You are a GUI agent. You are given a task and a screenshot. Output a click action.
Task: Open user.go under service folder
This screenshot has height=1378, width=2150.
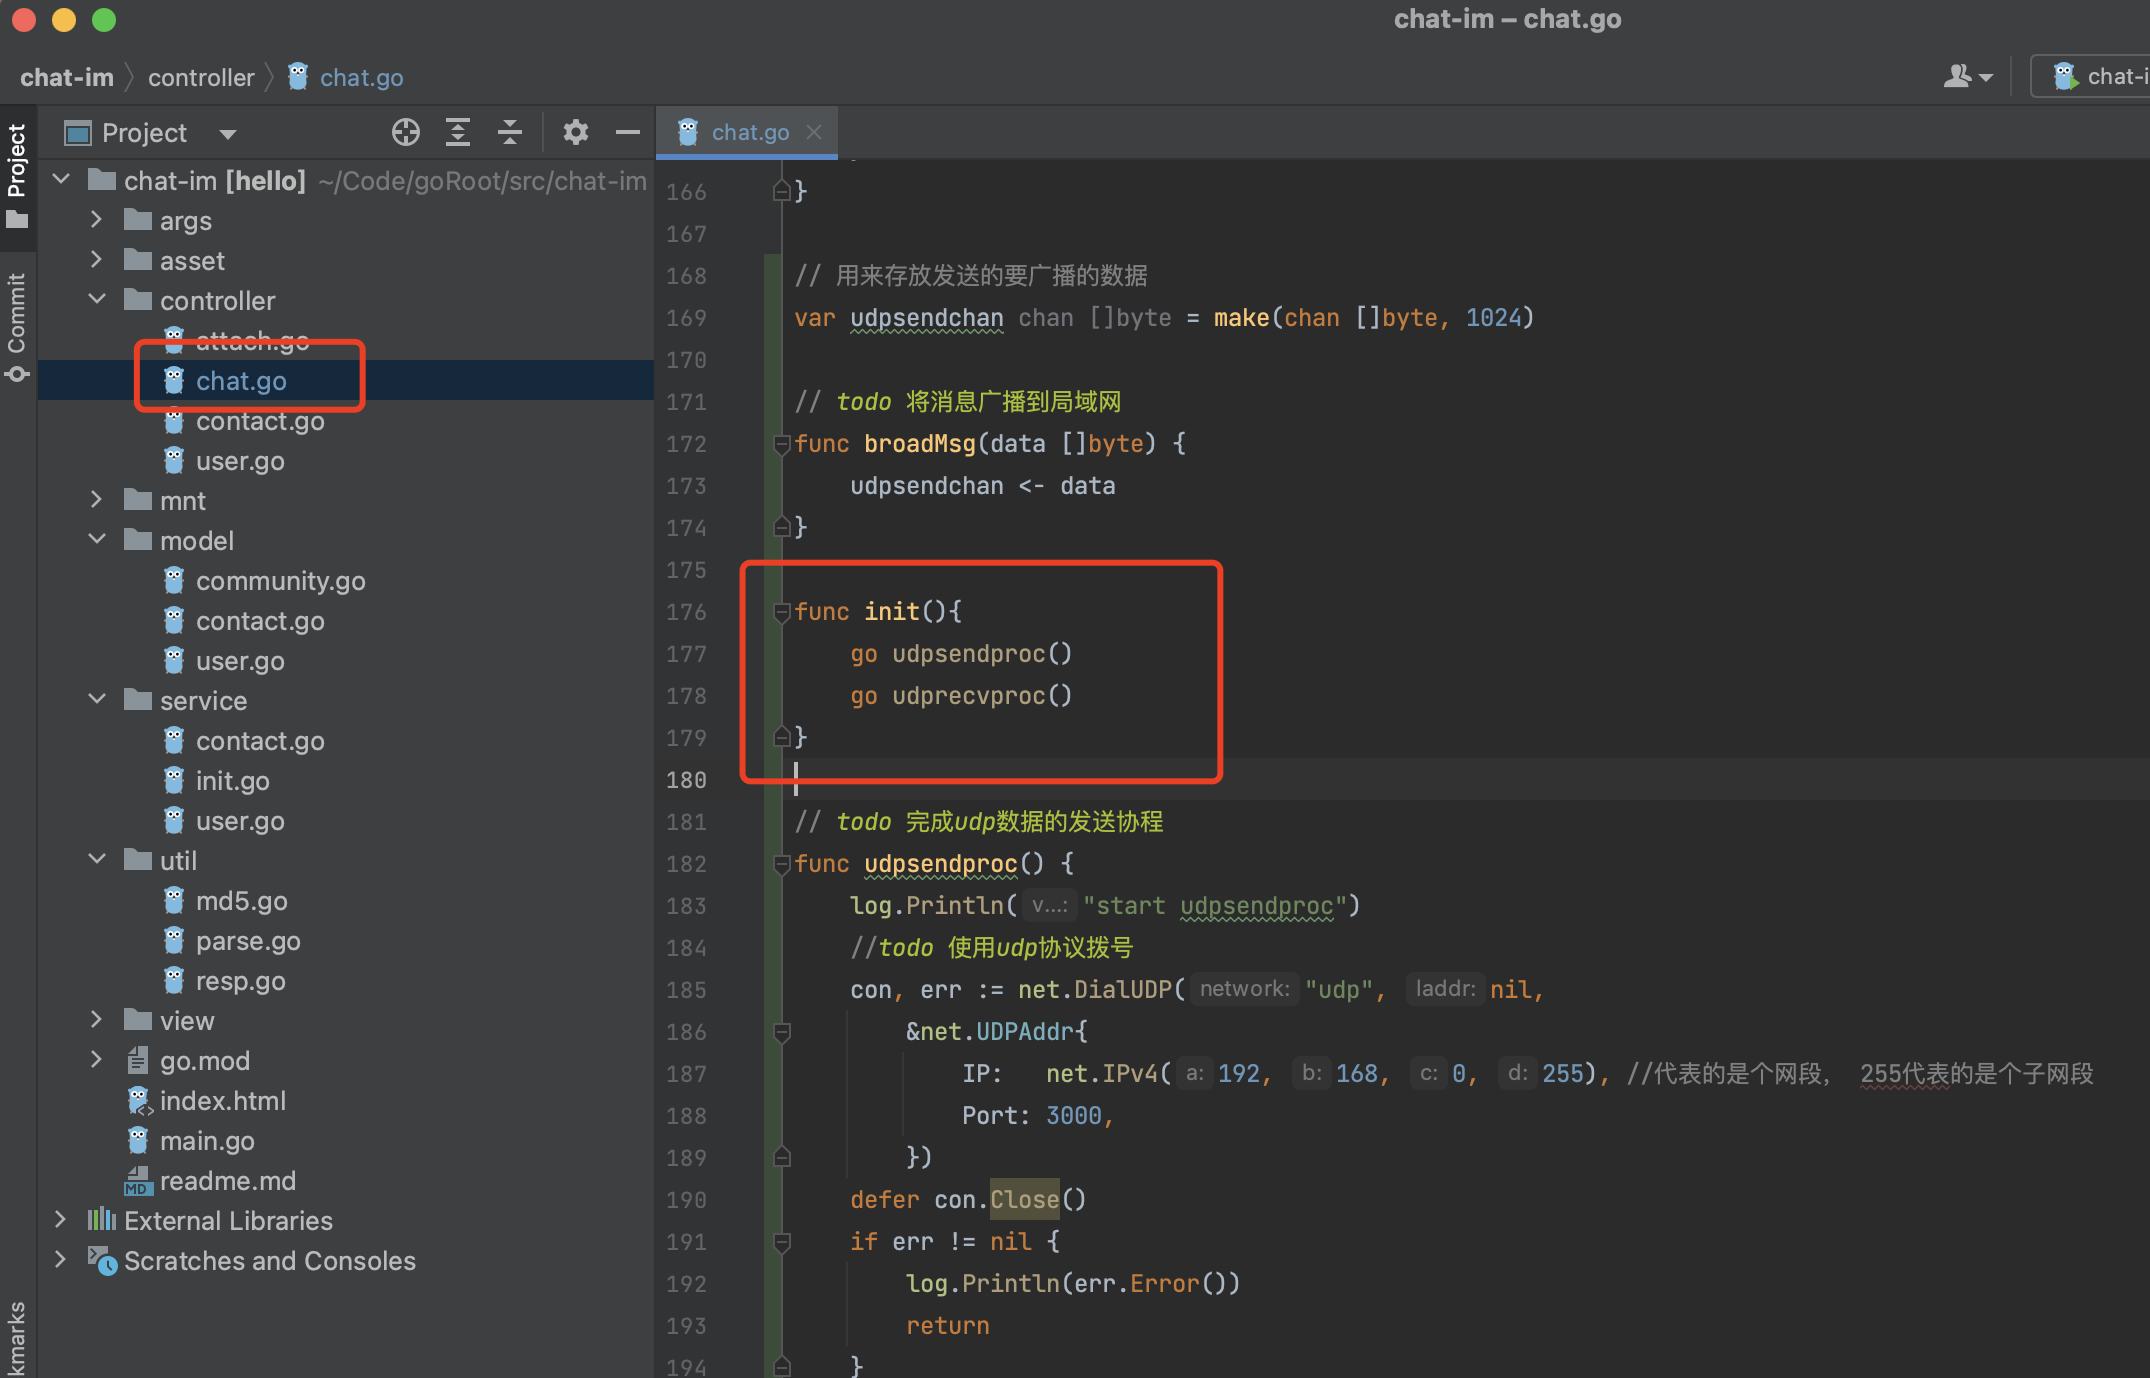point(240,821)
